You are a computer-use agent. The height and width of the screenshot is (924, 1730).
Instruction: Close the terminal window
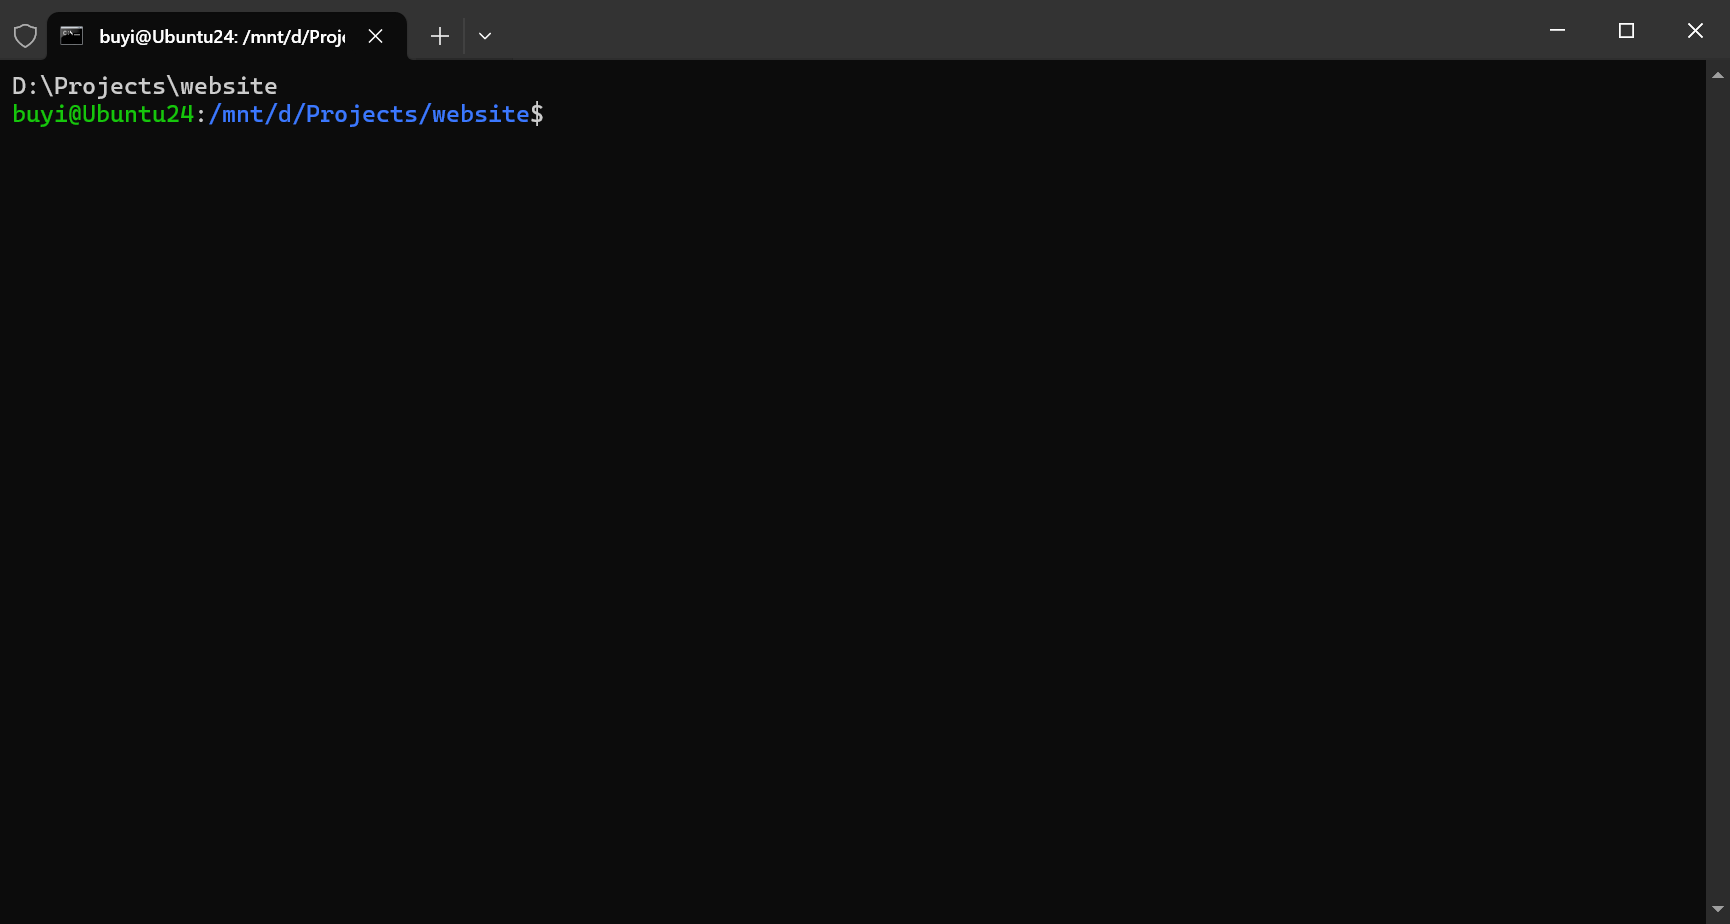coord(1695,30)
